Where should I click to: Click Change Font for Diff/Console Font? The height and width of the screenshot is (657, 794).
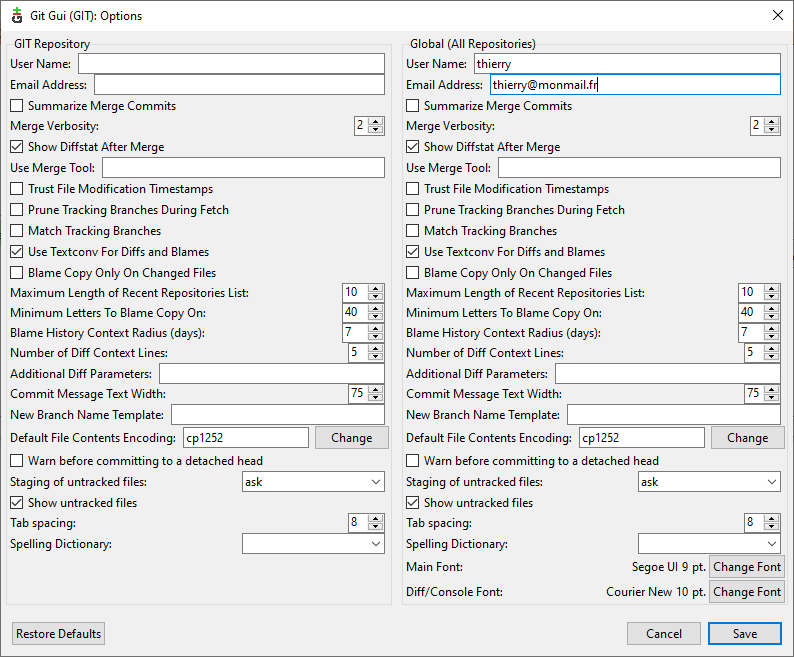[x=746, y=592]
